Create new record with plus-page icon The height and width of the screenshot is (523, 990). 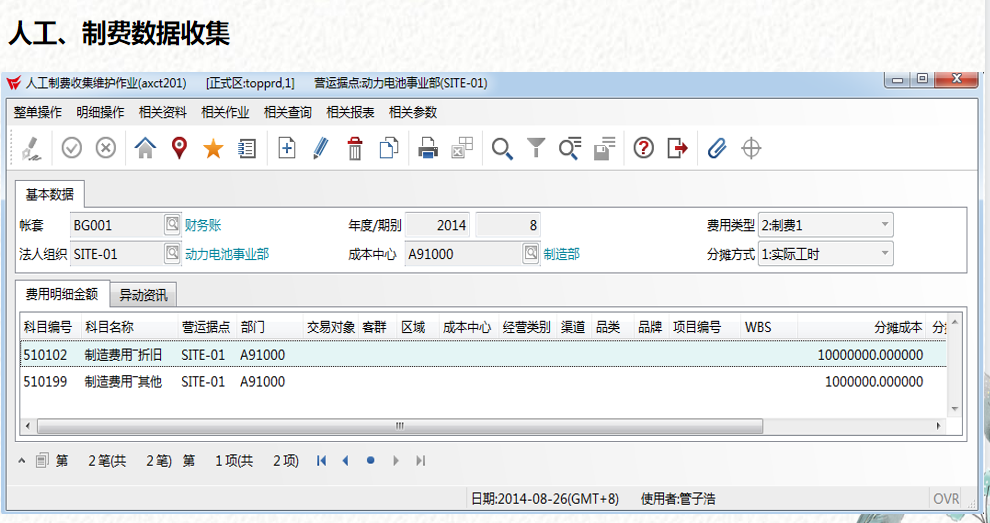(287, 148)
